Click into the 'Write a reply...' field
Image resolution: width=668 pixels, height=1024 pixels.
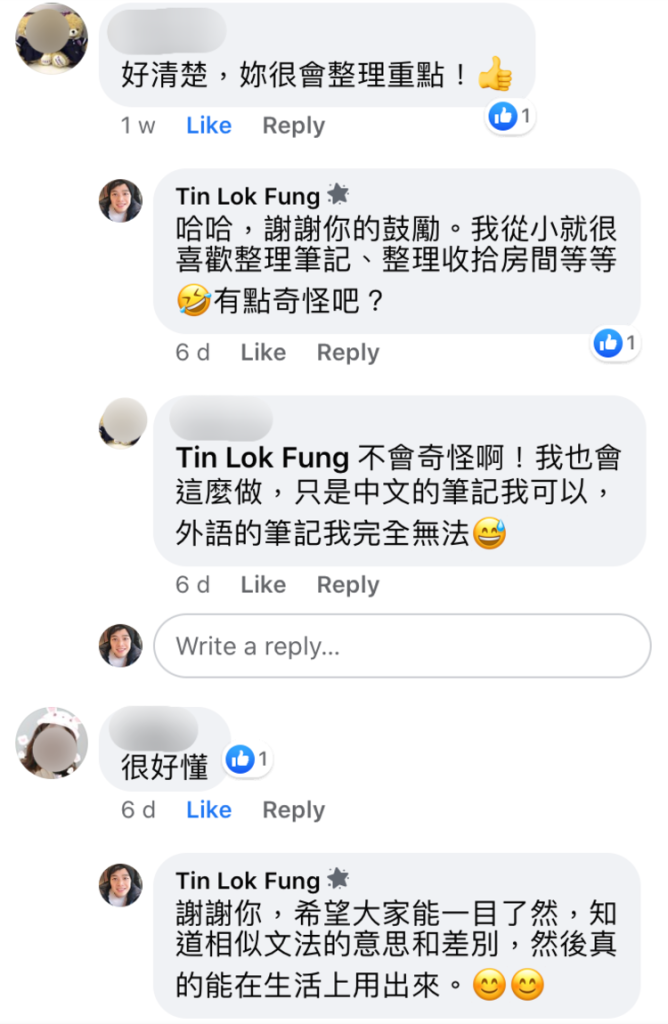pyautogui.click(x=401, y=646)
